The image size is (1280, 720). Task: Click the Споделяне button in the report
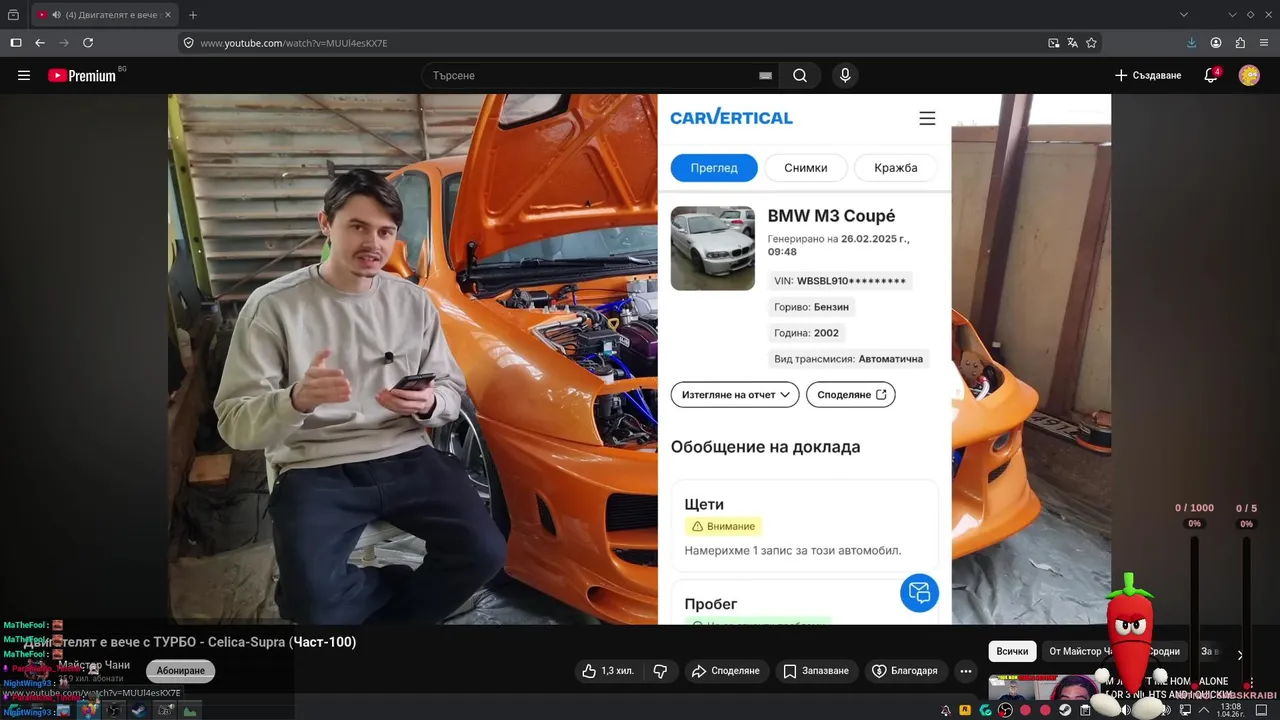click(x=851, y=395)
